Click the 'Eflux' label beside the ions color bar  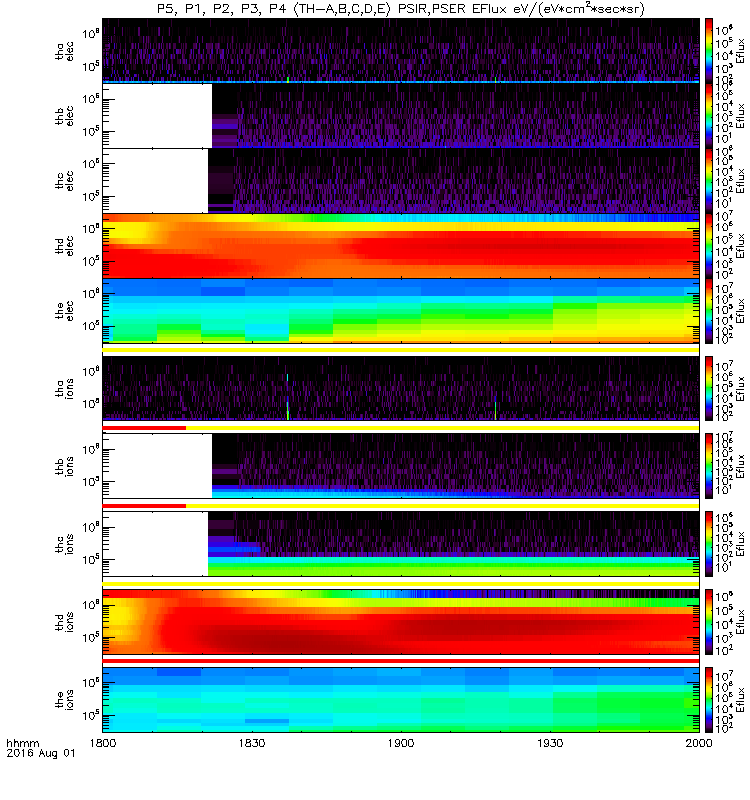click(741, 699)
